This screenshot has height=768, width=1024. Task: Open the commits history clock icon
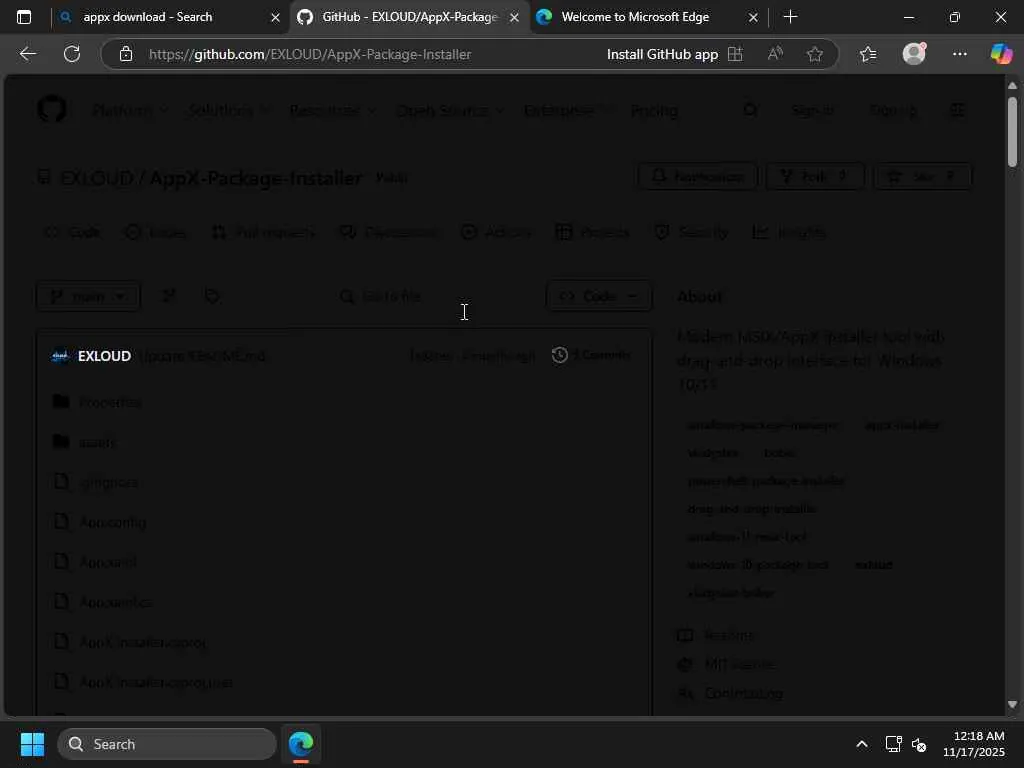560,355
